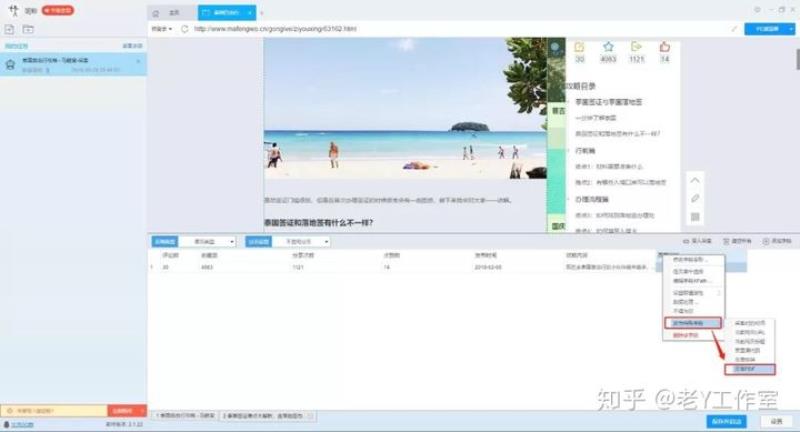Click the new folder icon in left panel
The height and width of the screenshot is (432, 800).
[x=28, y=29]
